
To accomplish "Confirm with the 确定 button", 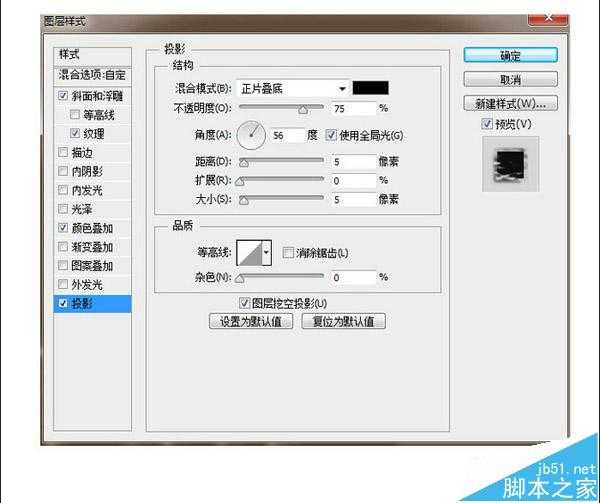I will tap(510, 55).
